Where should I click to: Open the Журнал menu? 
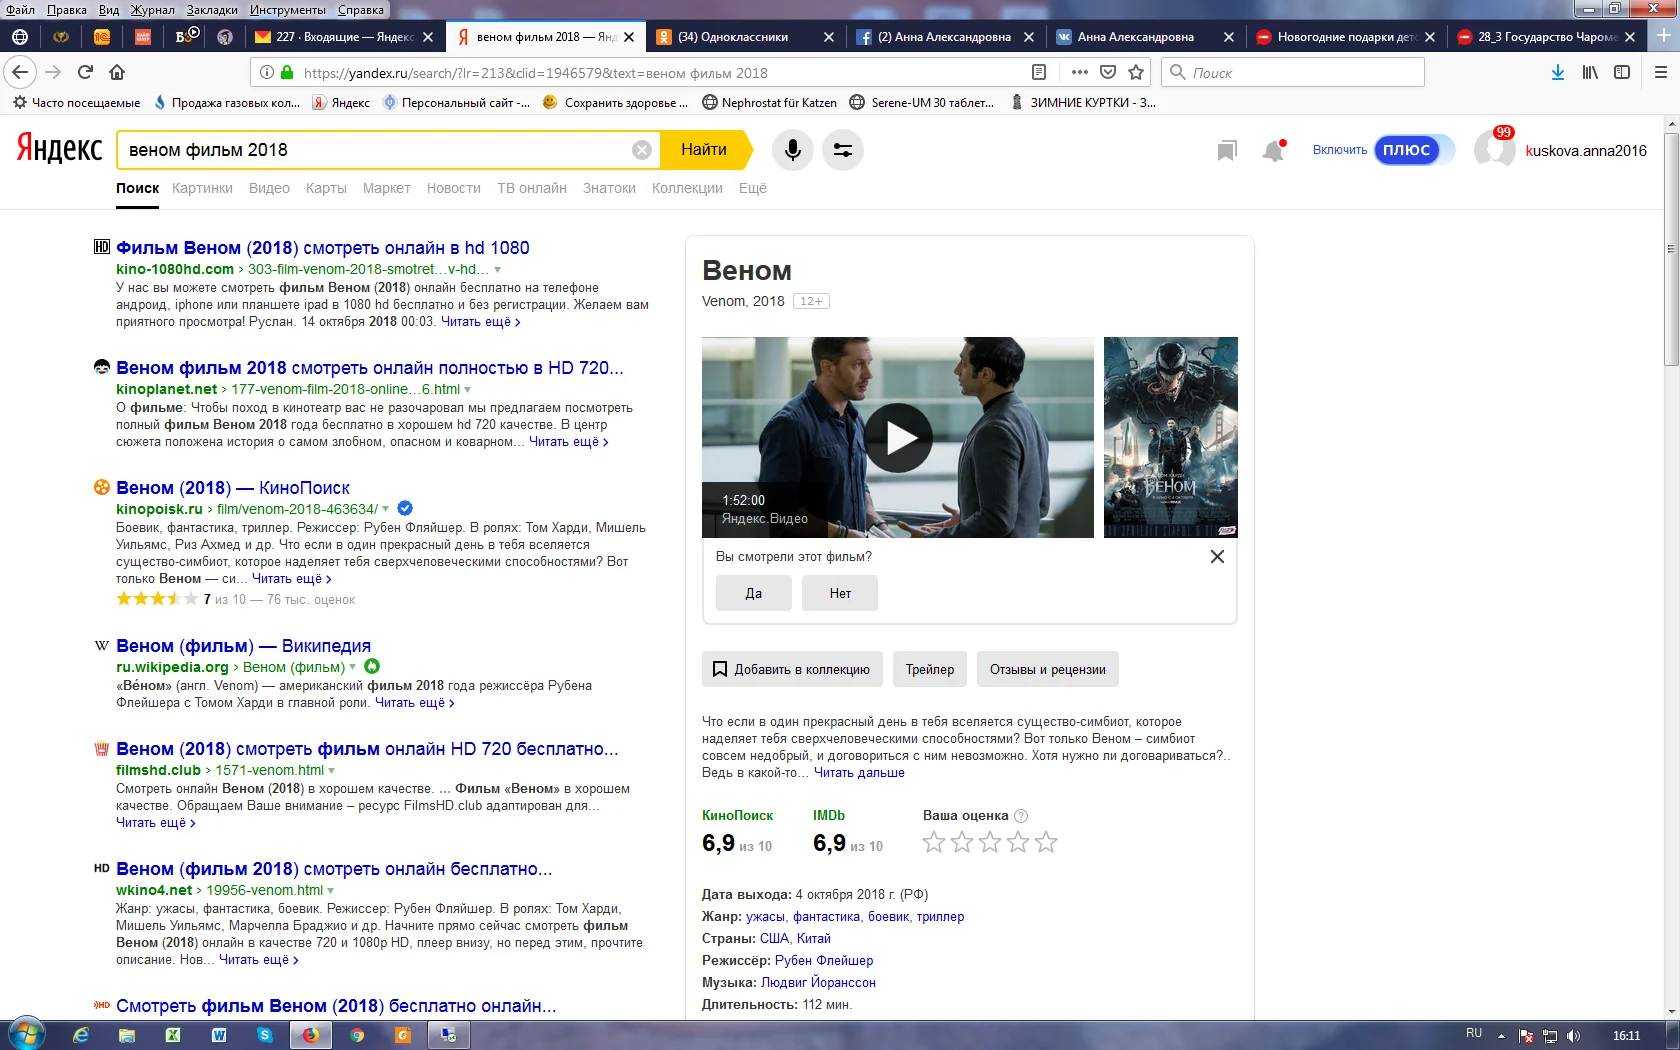coord(153,10)
